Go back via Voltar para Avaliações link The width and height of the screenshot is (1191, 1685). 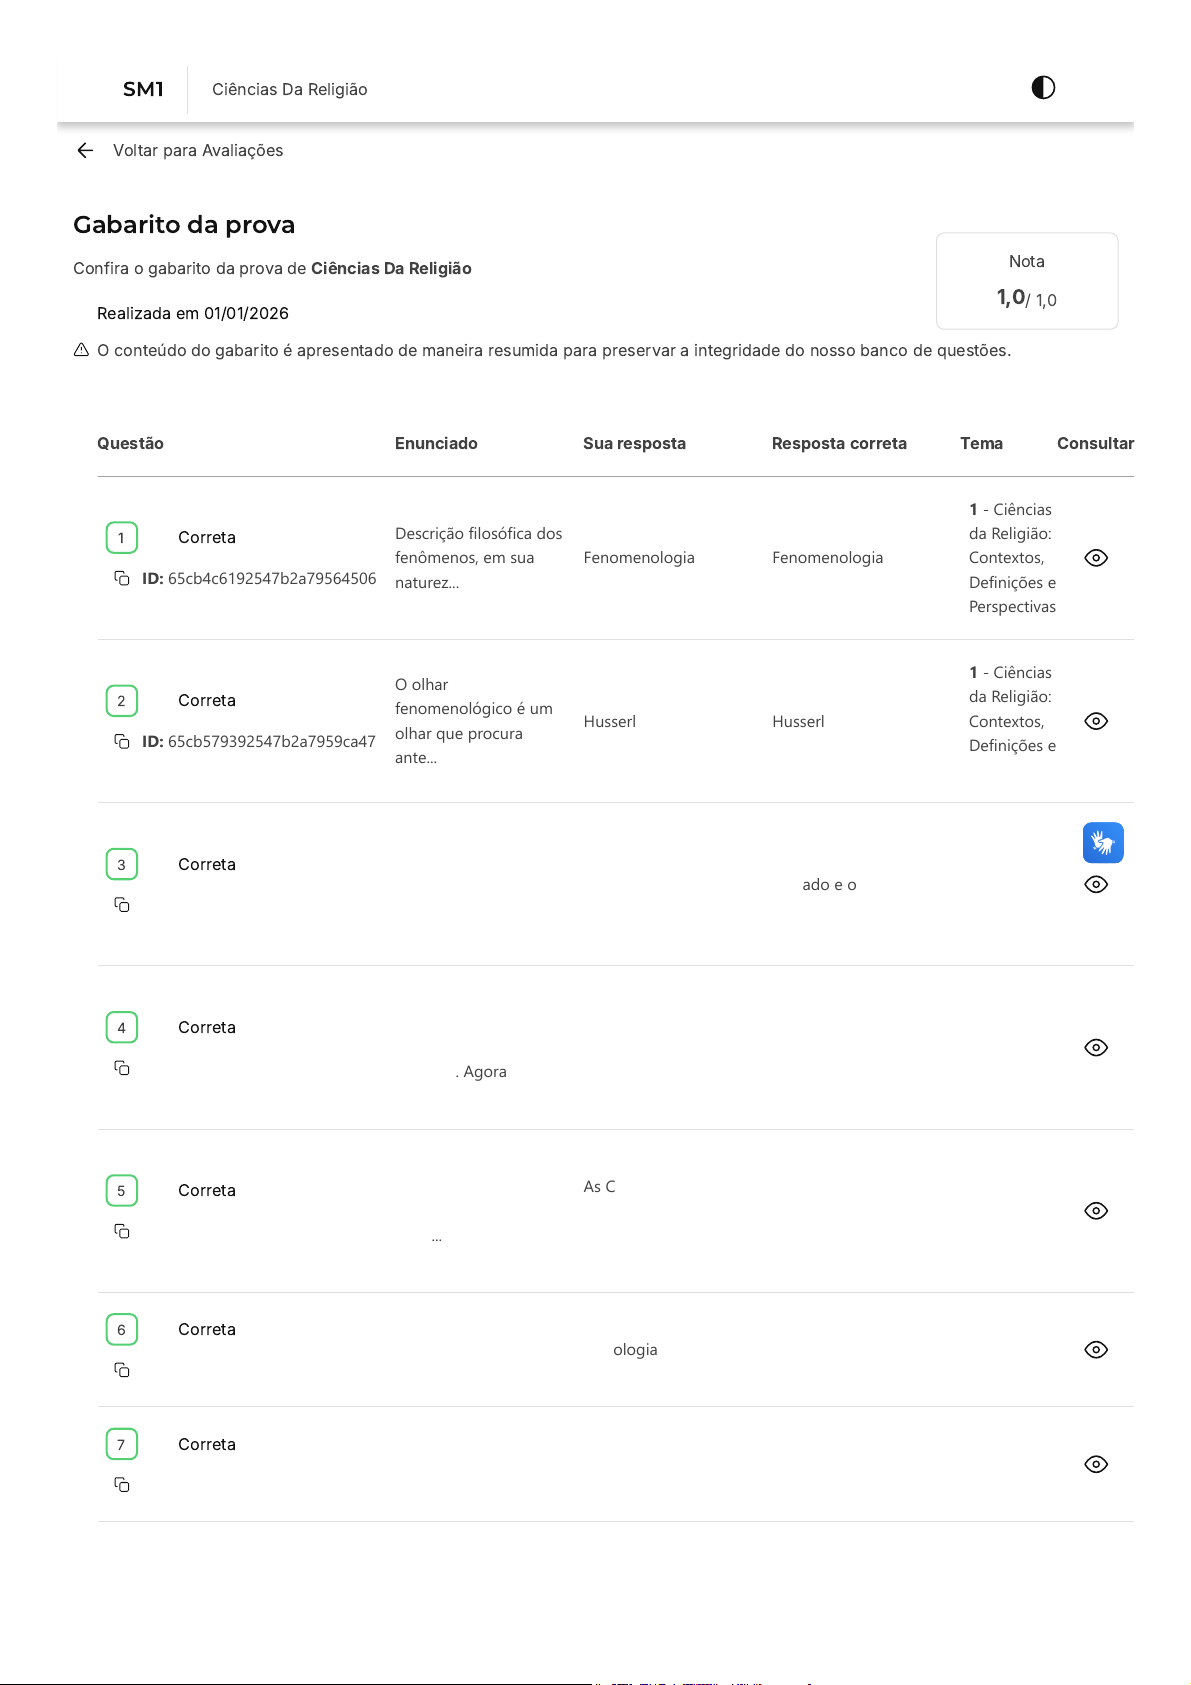tap(197, 150)
